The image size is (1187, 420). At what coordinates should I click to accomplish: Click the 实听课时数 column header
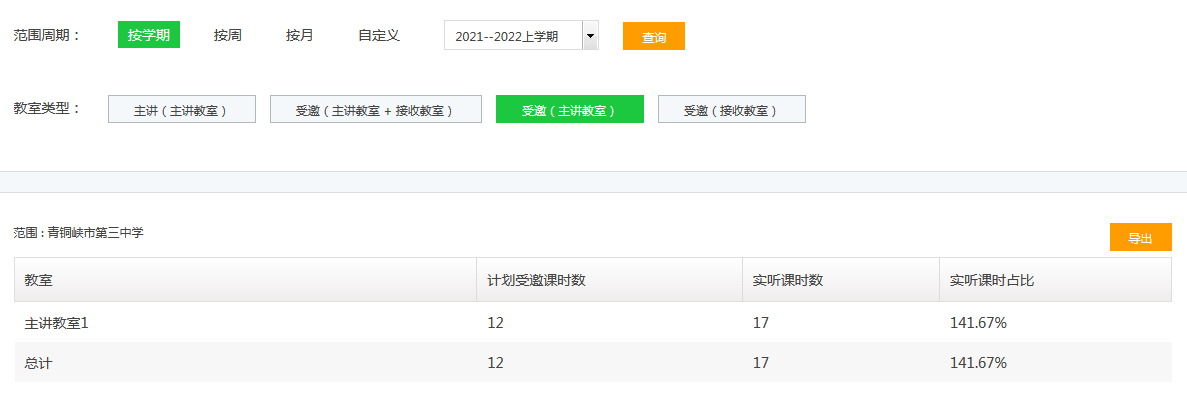coord(841,280)
